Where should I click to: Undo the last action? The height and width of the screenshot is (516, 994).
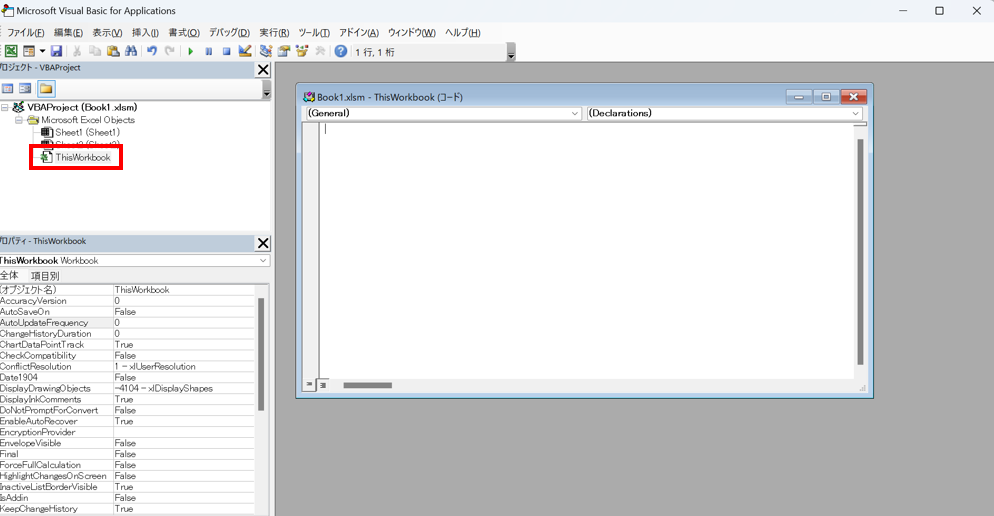pyautogui.click(x=152, y=51)
